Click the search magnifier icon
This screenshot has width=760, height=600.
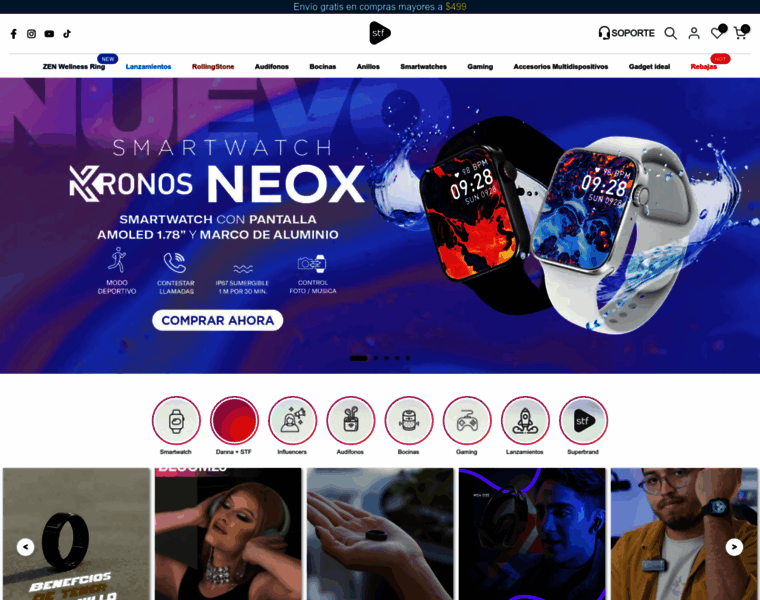point(670,33)
